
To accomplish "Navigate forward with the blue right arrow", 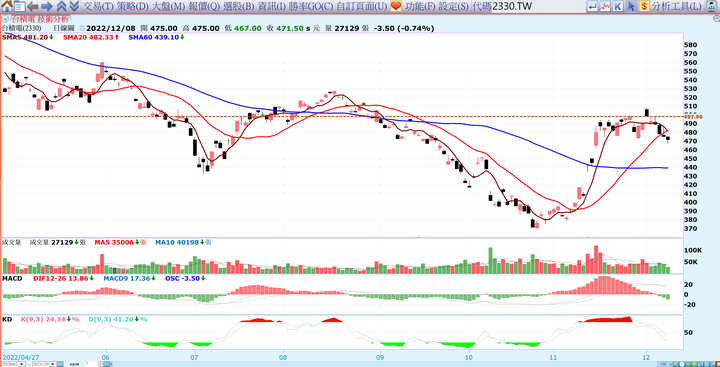I will 47,6.
